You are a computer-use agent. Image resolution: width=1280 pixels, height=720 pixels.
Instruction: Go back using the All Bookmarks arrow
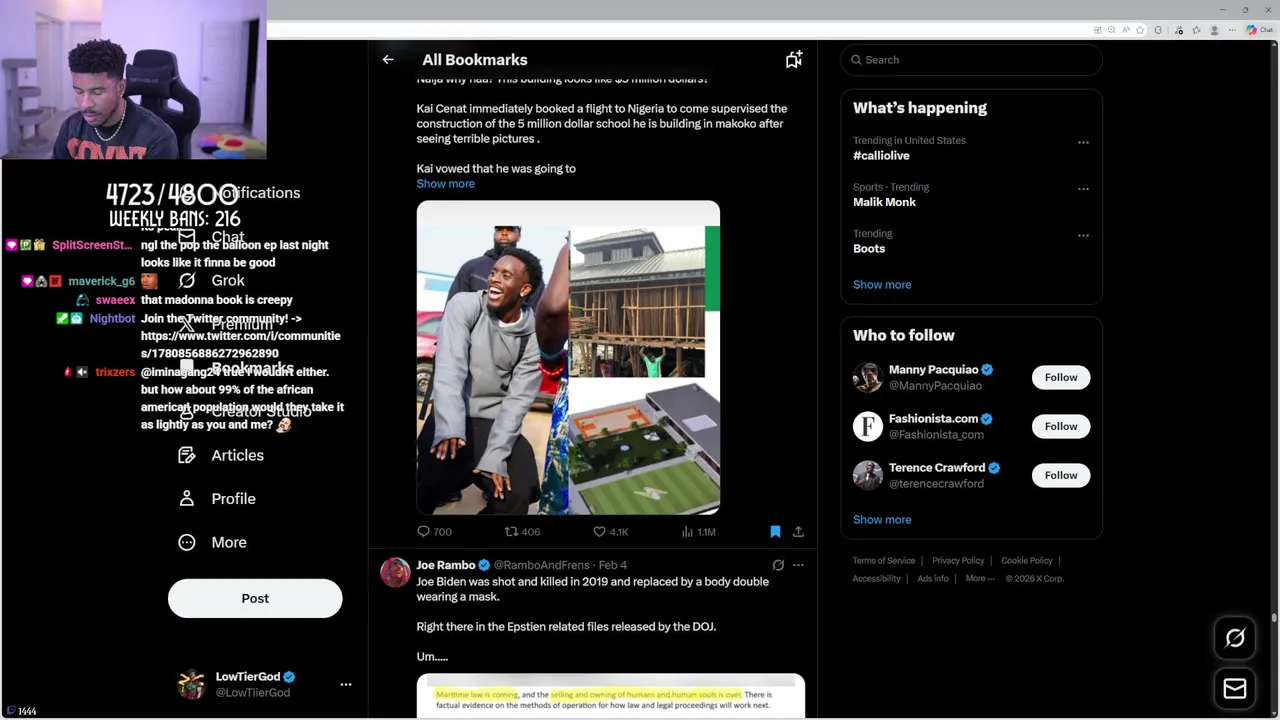click(388, 60)
